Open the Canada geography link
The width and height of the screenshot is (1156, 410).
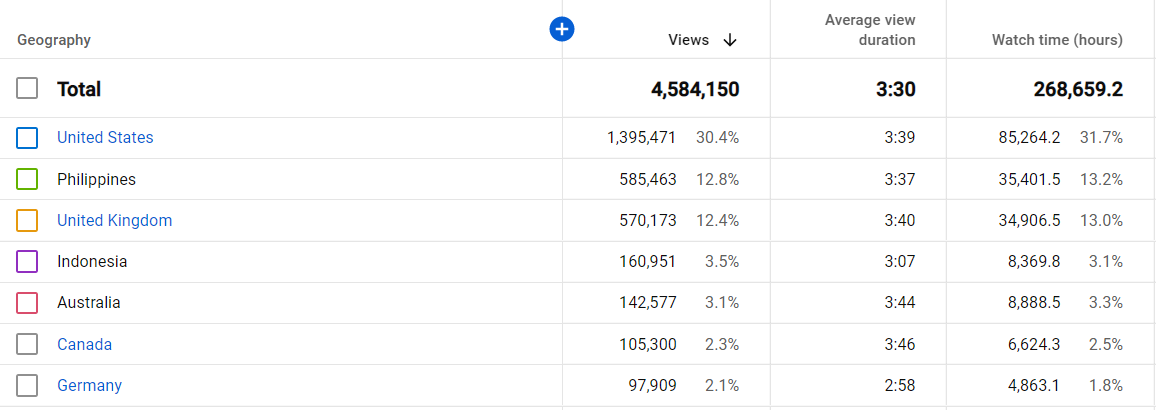[x=85, y=344]
